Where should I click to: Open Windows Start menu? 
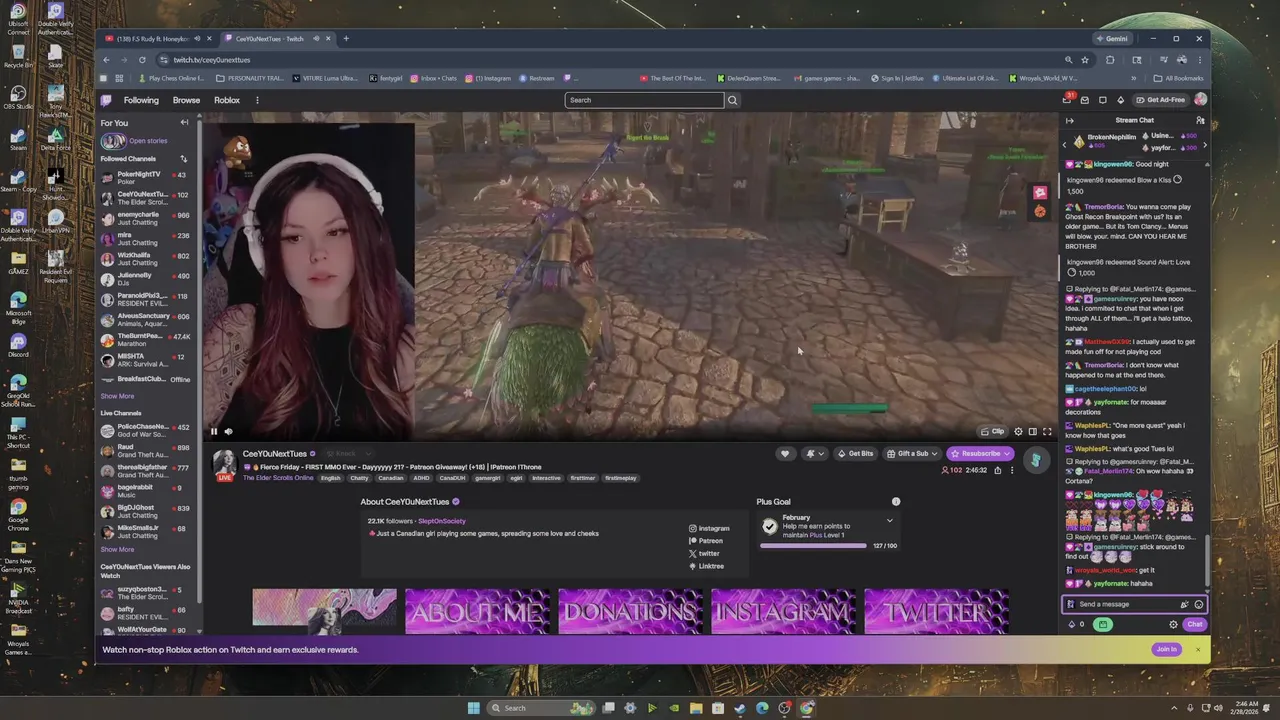point(473,708)
